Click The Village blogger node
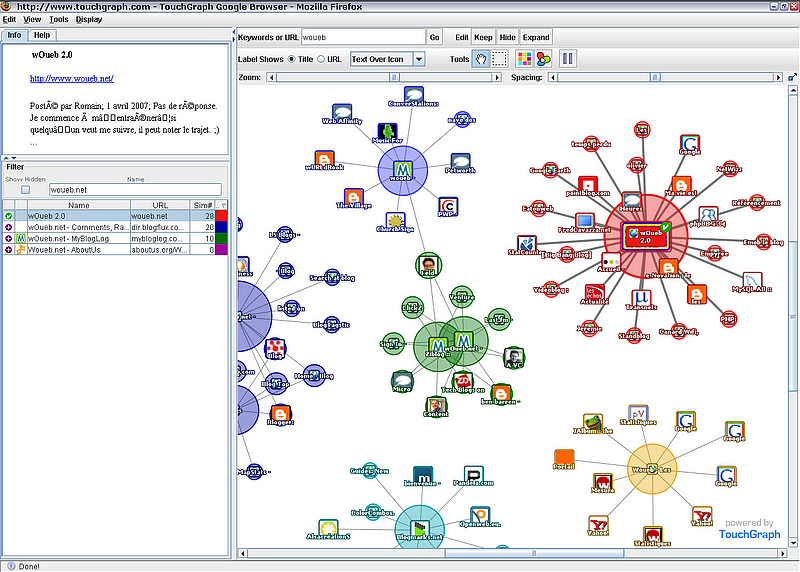The image size is (800, 572). point(353,197)
